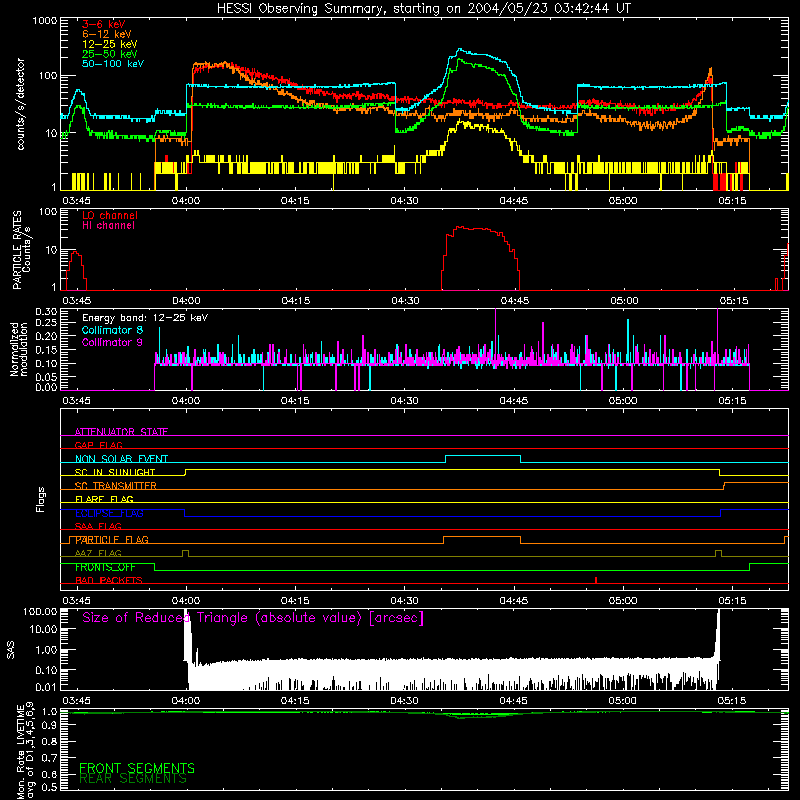Click the 05:00 tick label under Flags panel

(622, 601)
